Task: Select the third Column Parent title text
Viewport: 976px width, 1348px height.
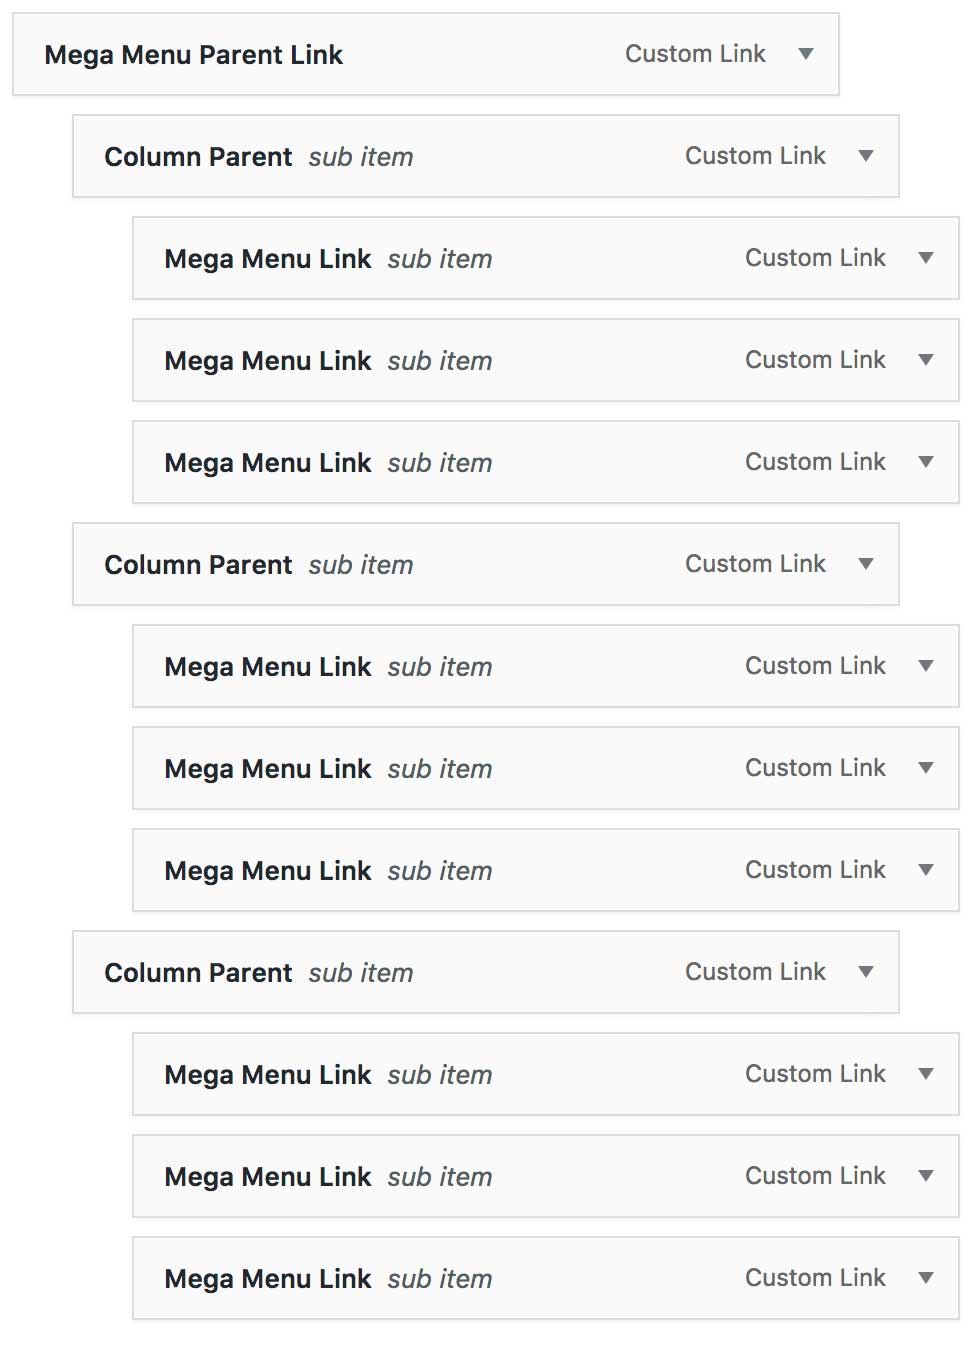Action: [198, 973]
